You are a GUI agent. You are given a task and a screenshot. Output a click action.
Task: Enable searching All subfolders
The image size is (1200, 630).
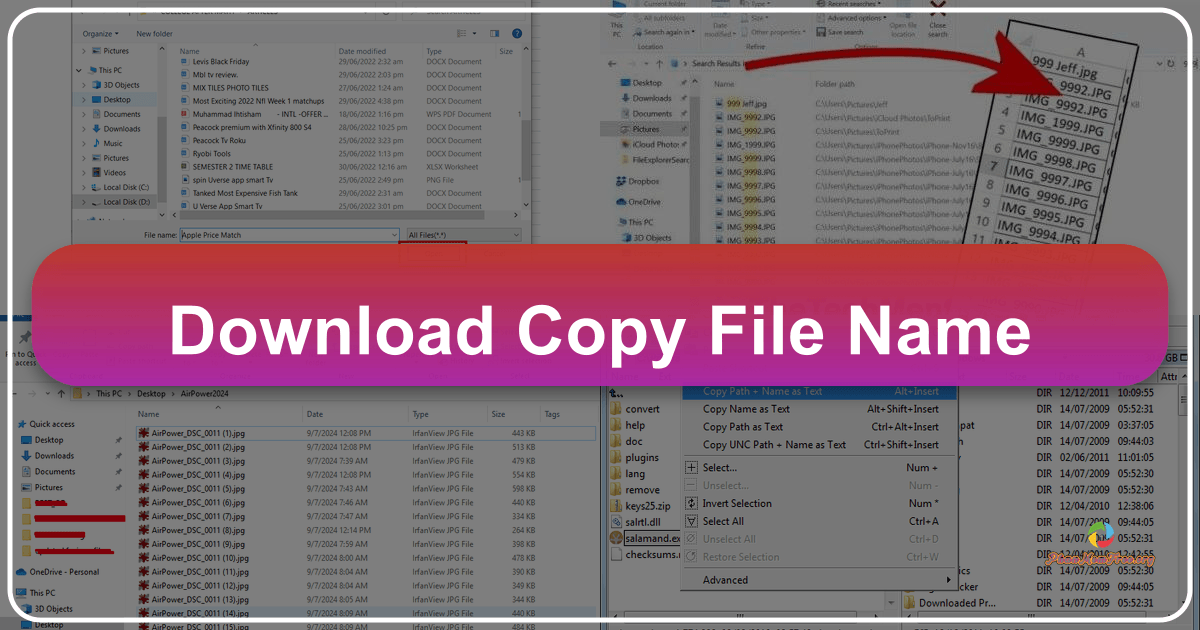(x=664, y=17)
